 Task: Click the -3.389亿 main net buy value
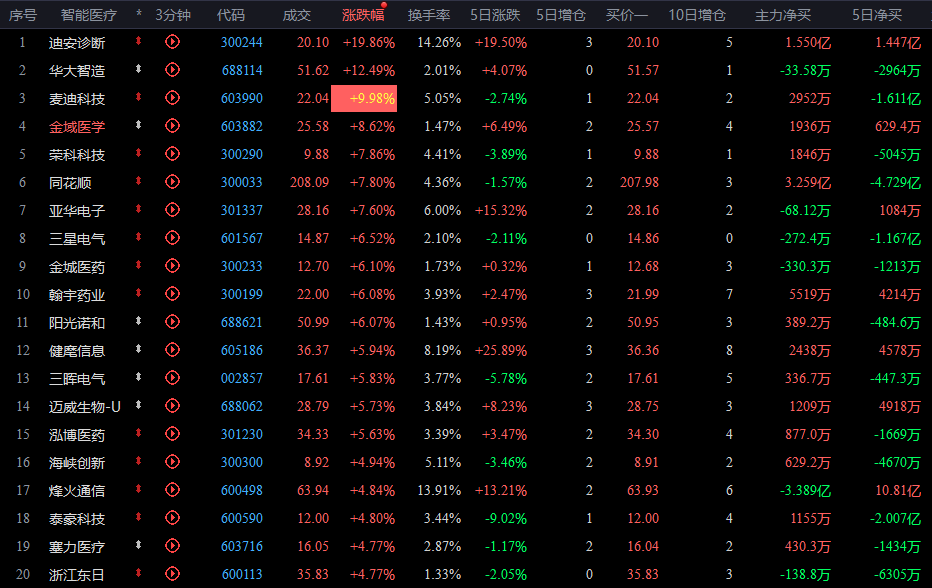click(805, 490)
